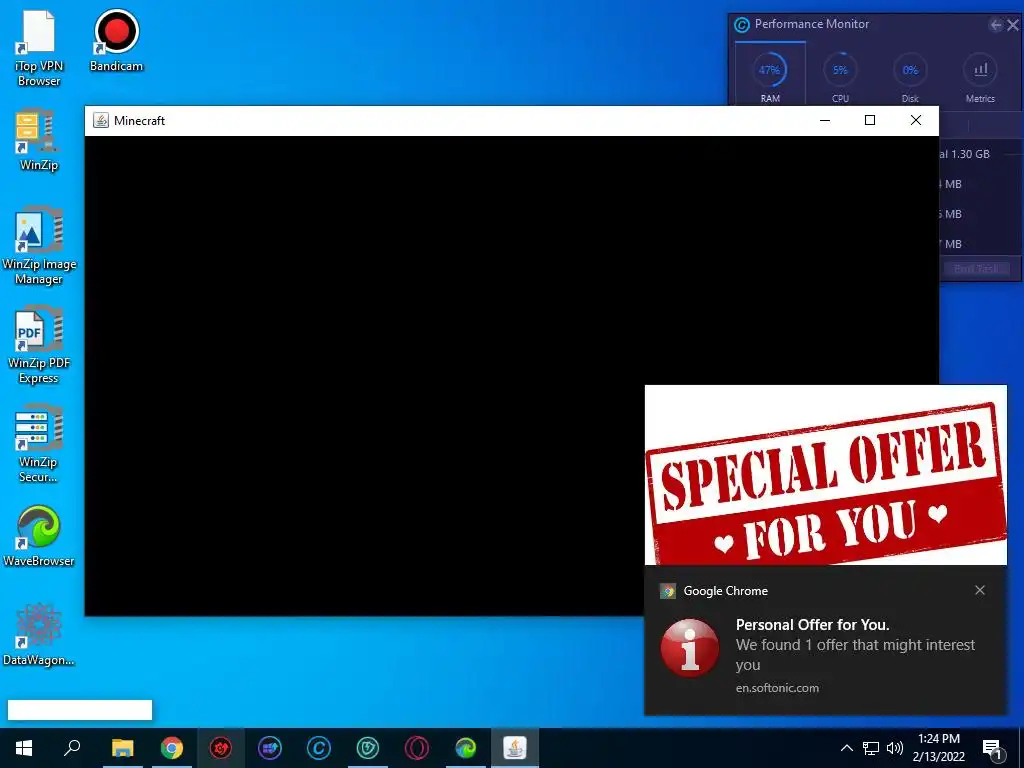Screen dimensions: 1024x768
Task: Show hidden system tray icons
Action: pos(846,748)
